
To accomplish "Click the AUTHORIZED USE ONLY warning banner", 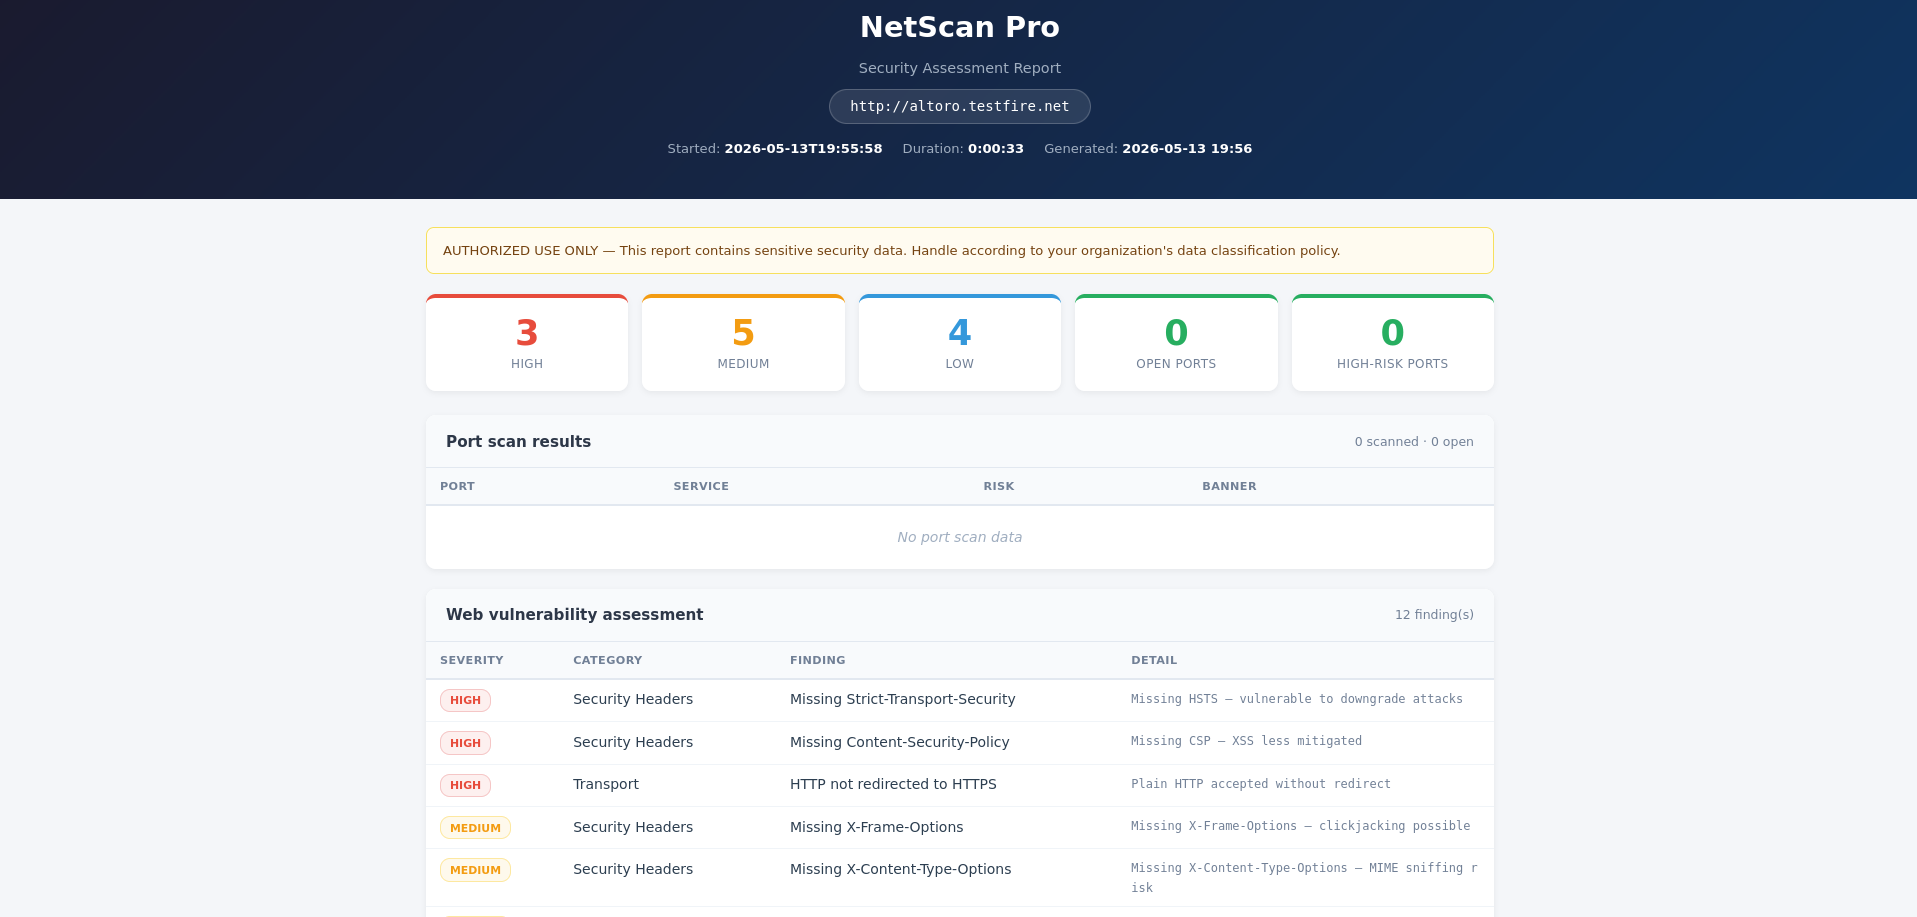I will (959, 250).
